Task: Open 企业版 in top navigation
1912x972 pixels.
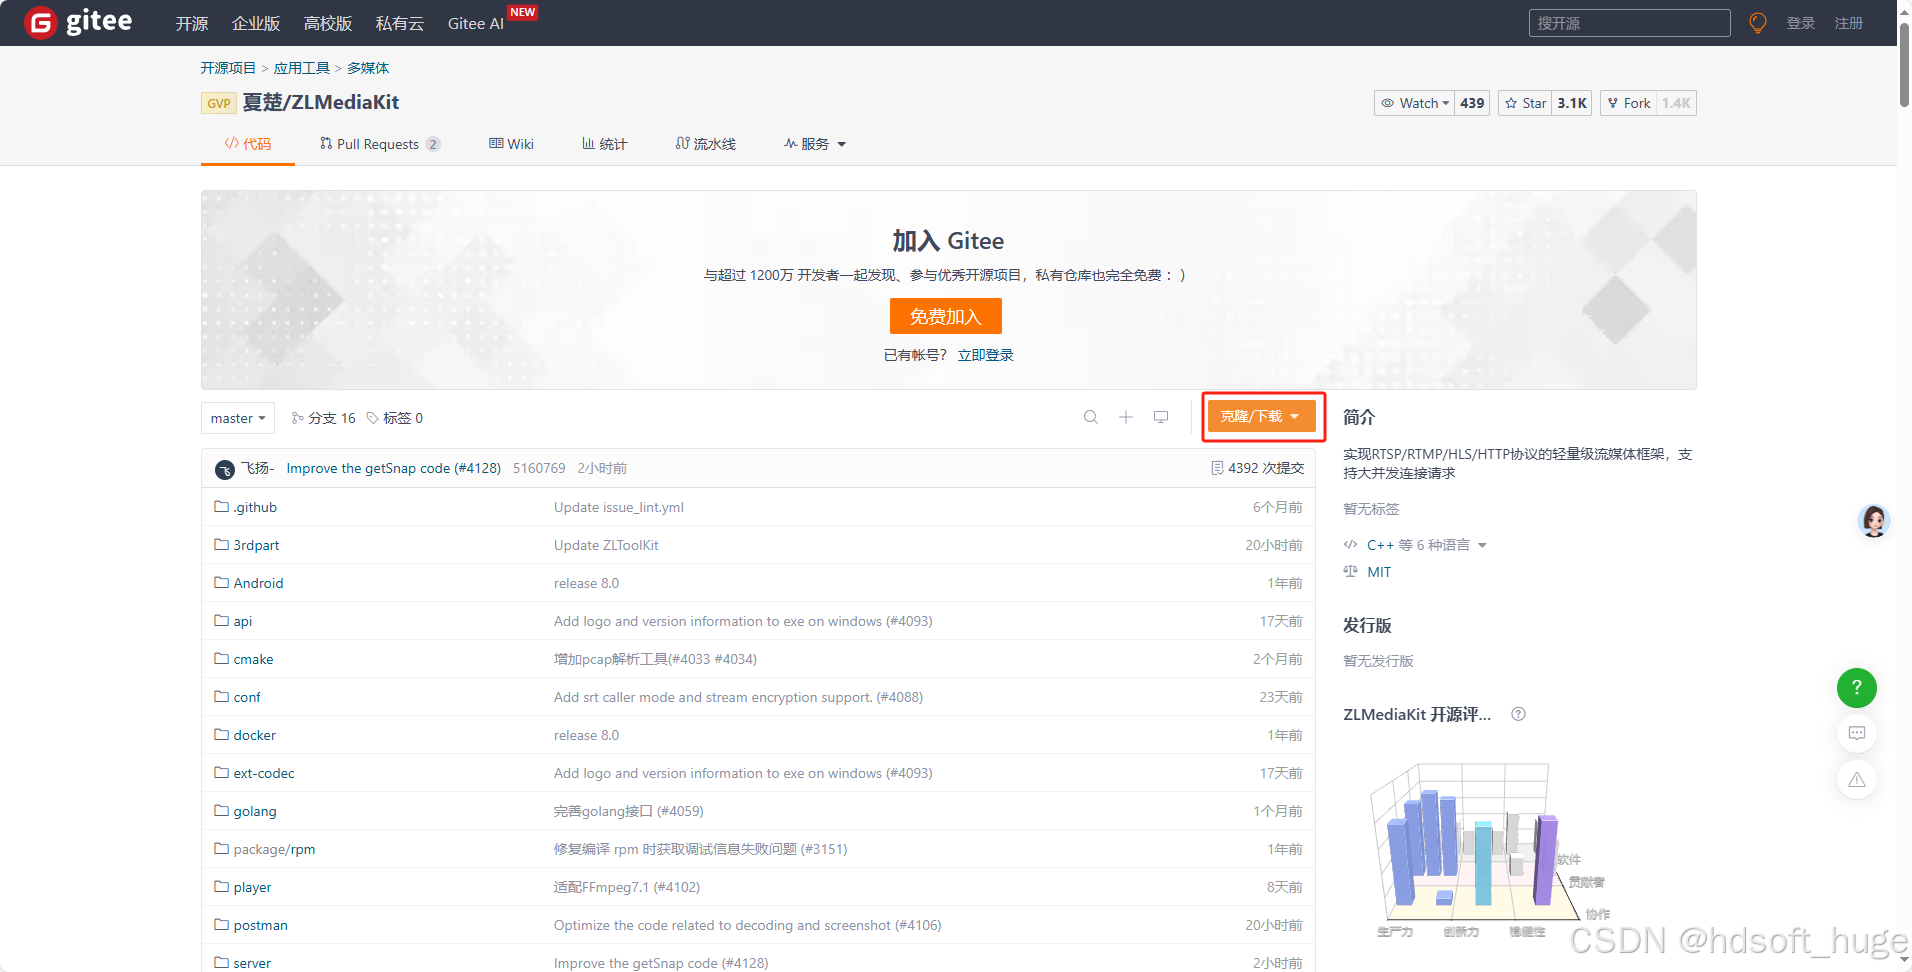Action: coord(256,23)
